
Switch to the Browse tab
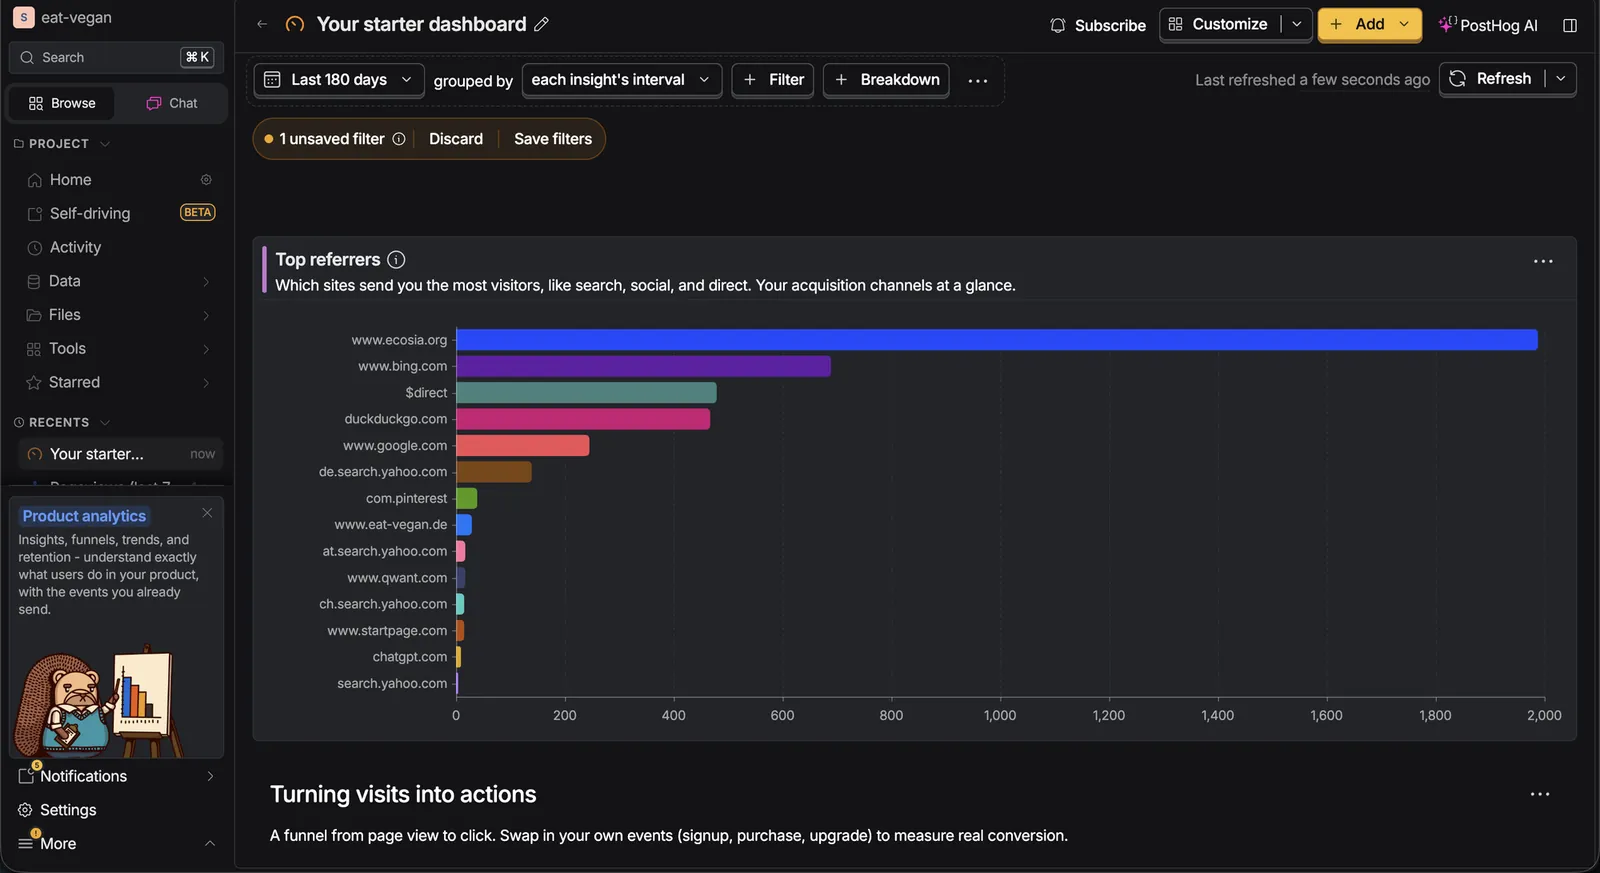point(62,103)
